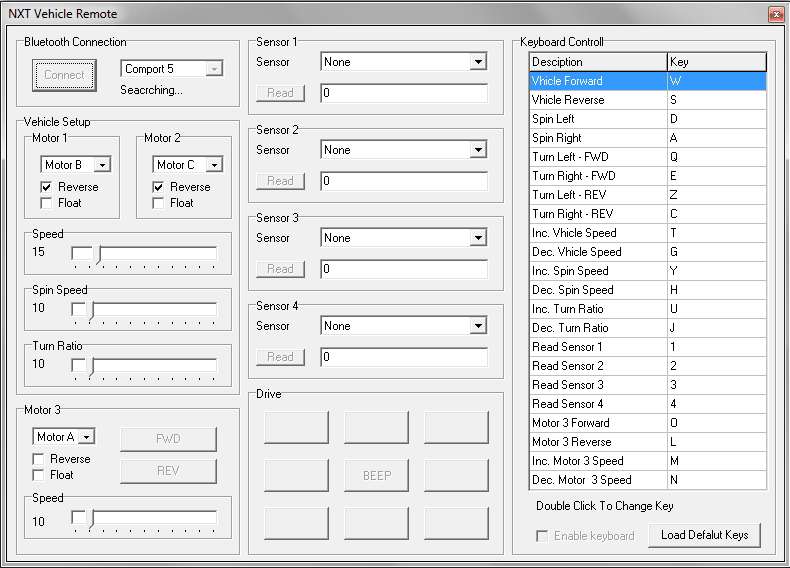Viewport: 790px width, 568px height.
Task: Enable Float for Motor 1
Action: [x=46, y=203]
